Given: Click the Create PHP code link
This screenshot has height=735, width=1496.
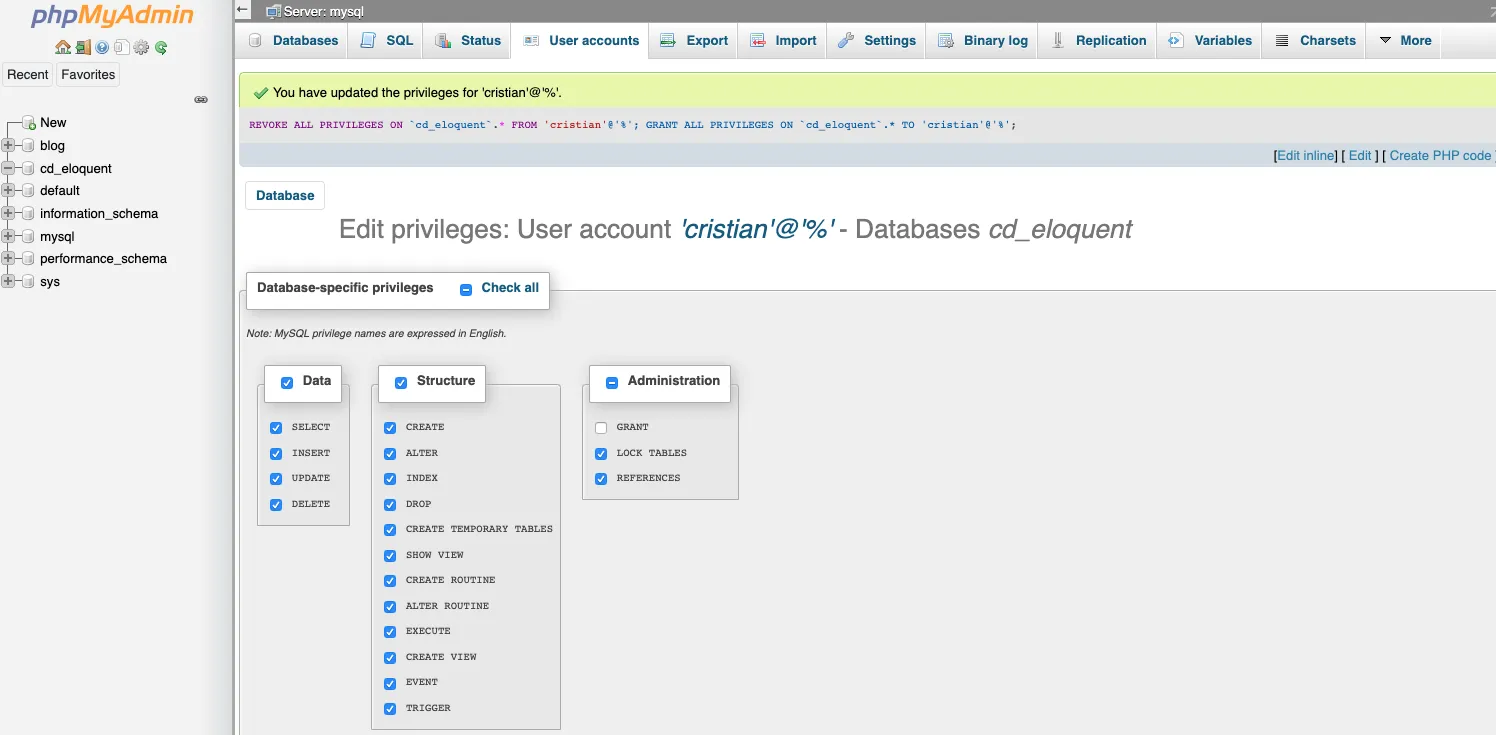Looking at the screenshot, I should (1439, 156).
